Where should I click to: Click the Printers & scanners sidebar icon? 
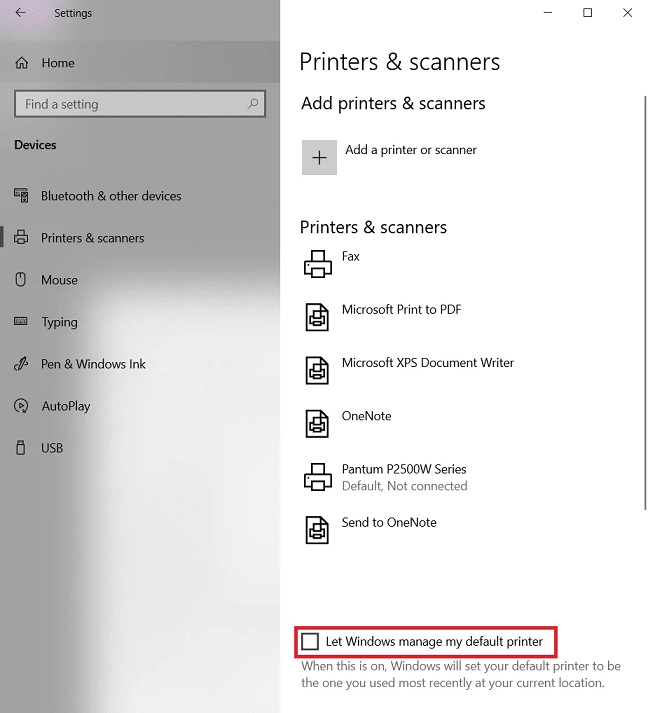coord(21,237)
